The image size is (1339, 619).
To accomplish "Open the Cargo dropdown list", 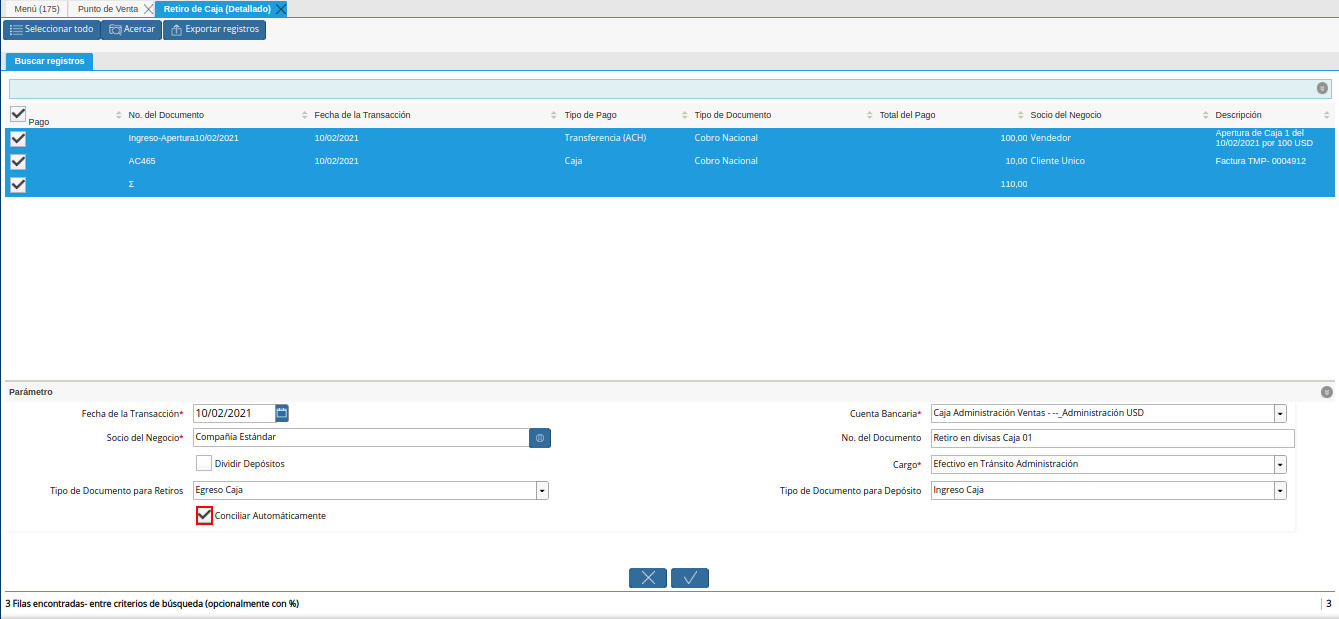I will click(x=1280, y=464).
